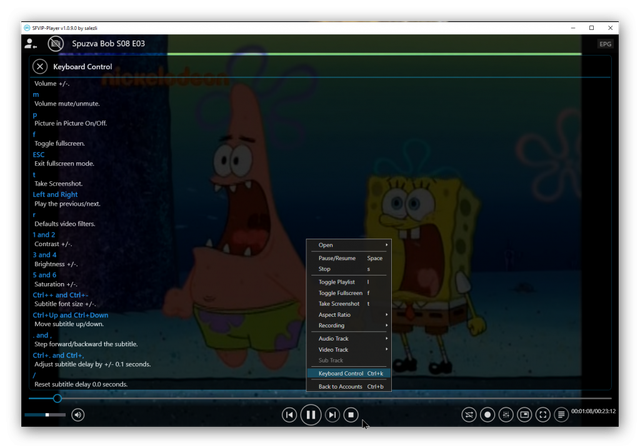Screen dimensions: 640x448
Task: Click 'Reset subtitle delay 0.0 seconds.' text
Action: pos(81,384)
